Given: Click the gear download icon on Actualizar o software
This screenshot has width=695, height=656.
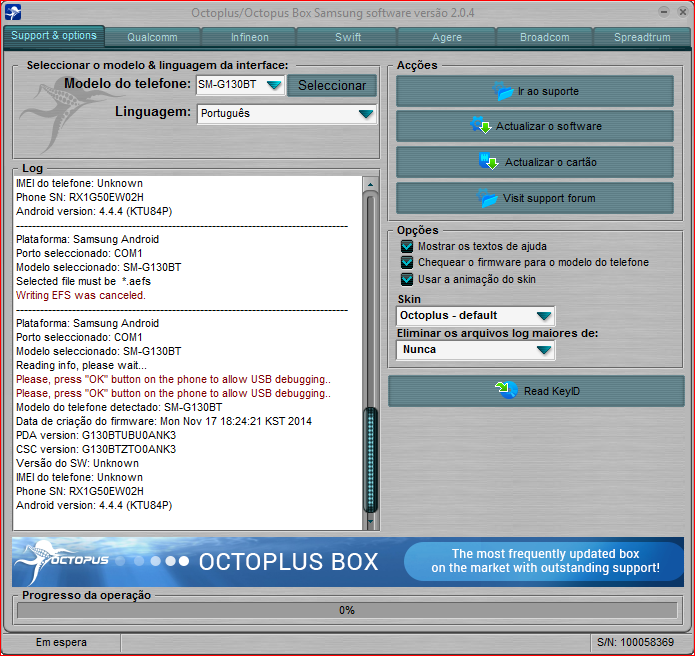Looking at the screenshot, I should (480, 126).
